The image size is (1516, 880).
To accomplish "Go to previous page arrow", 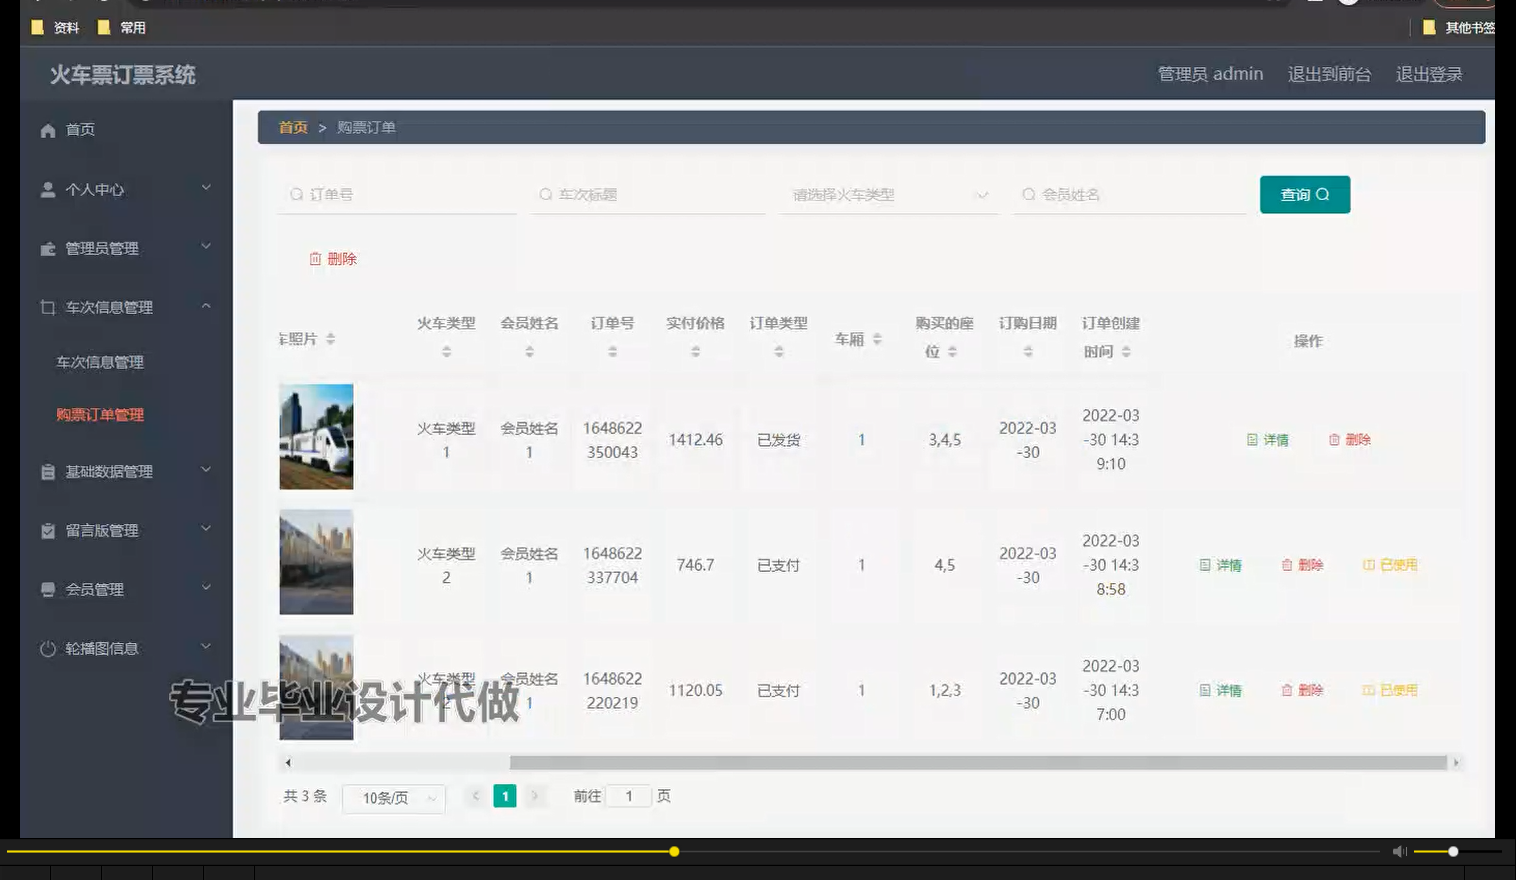I will coord(476,796).
